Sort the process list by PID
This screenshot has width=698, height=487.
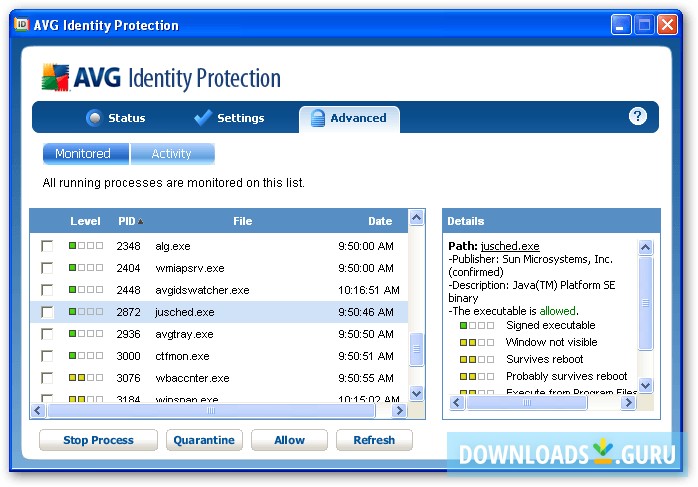tap(130, 221)
